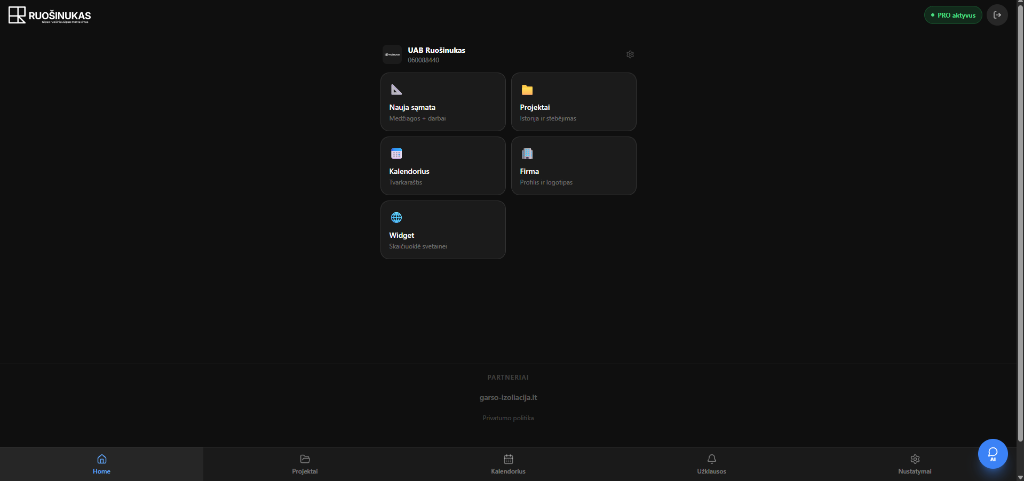Click the open-folder icon in bottom navigation

(305, 459)
